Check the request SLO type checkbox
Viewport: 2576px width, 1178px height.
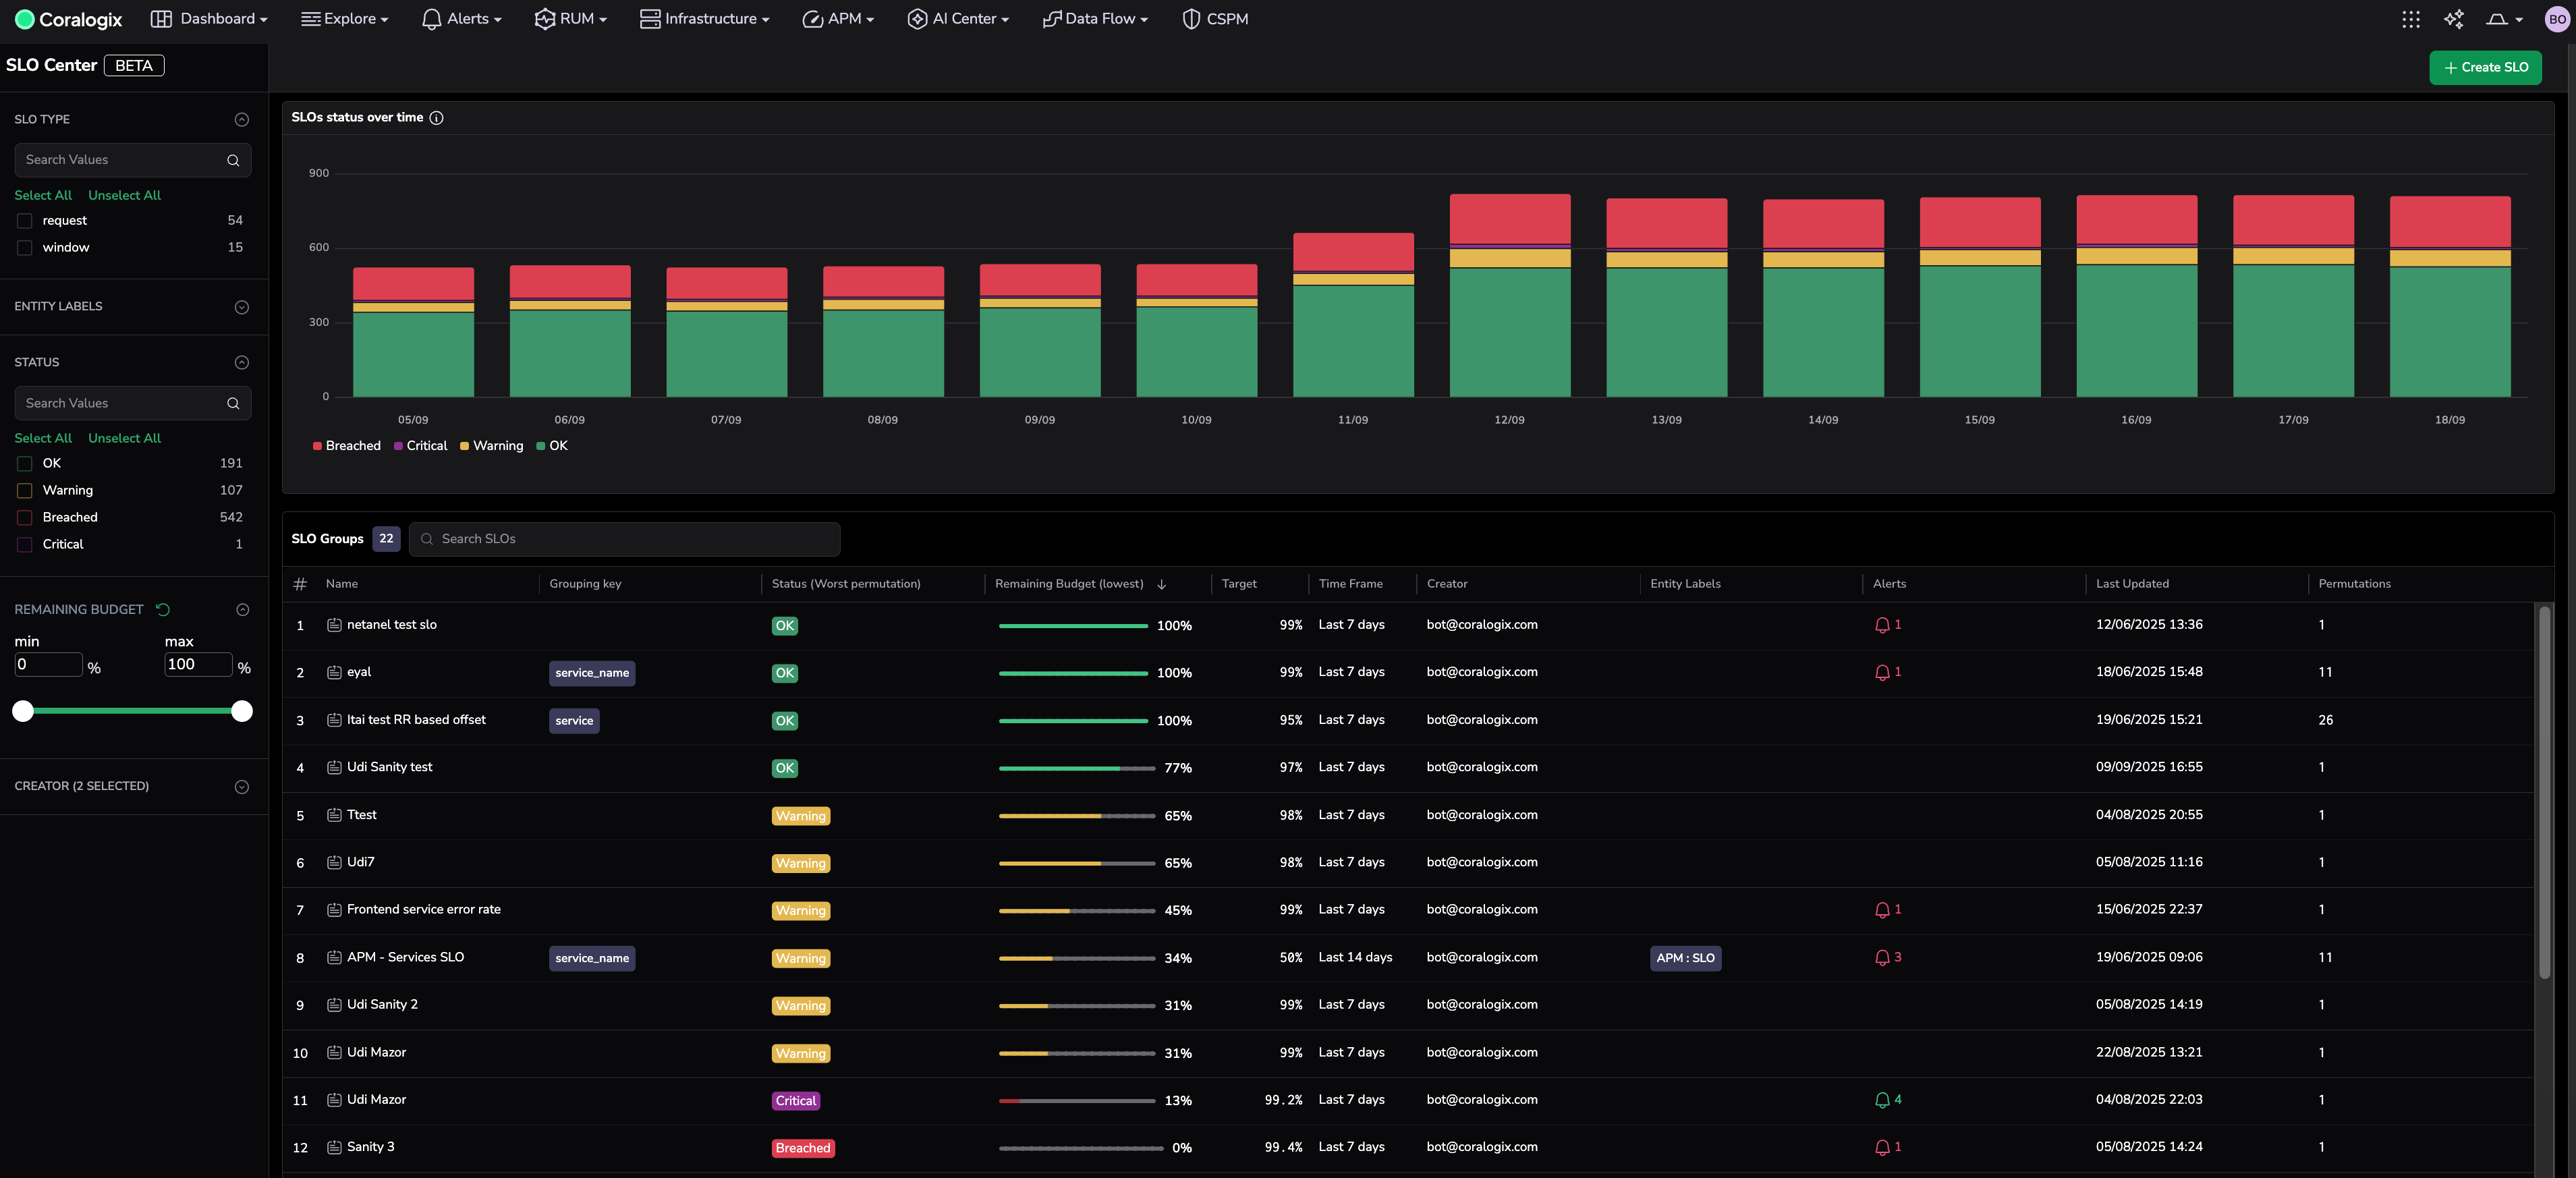point(25,221)
